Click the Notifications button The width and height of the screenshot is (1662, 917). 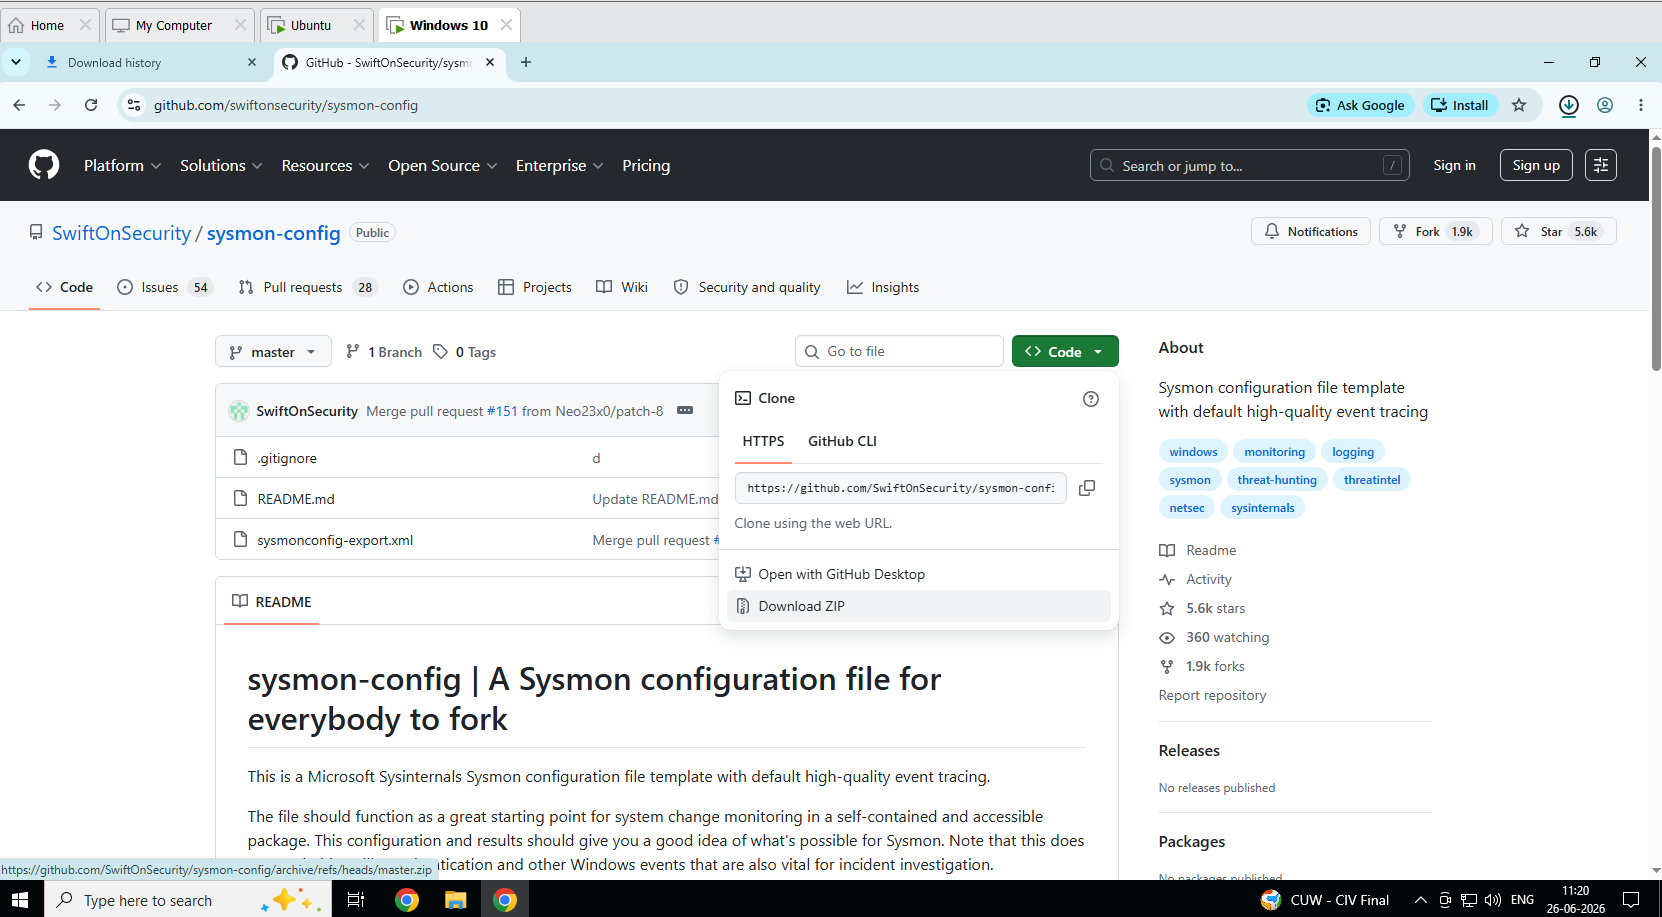point(1311,231)
